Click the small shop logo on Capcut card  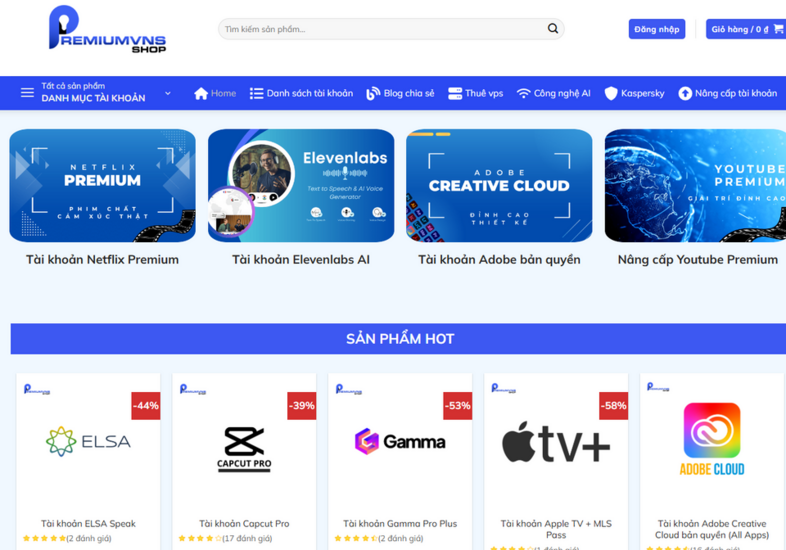tap(192, 389)
